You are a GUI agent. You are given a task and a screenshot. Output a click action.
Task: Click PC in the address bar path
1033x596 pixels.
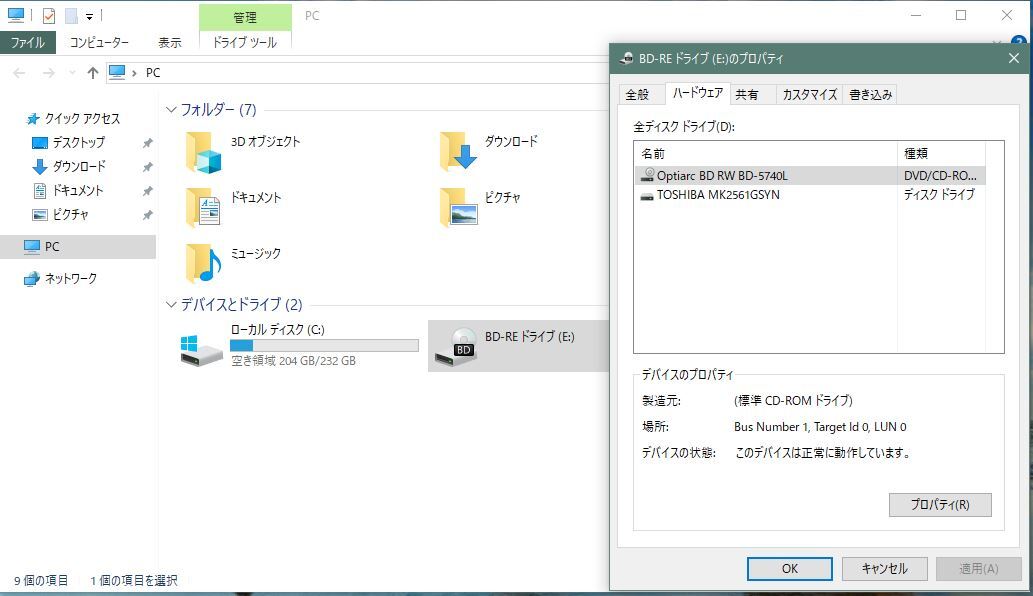[x=153, y=72]
